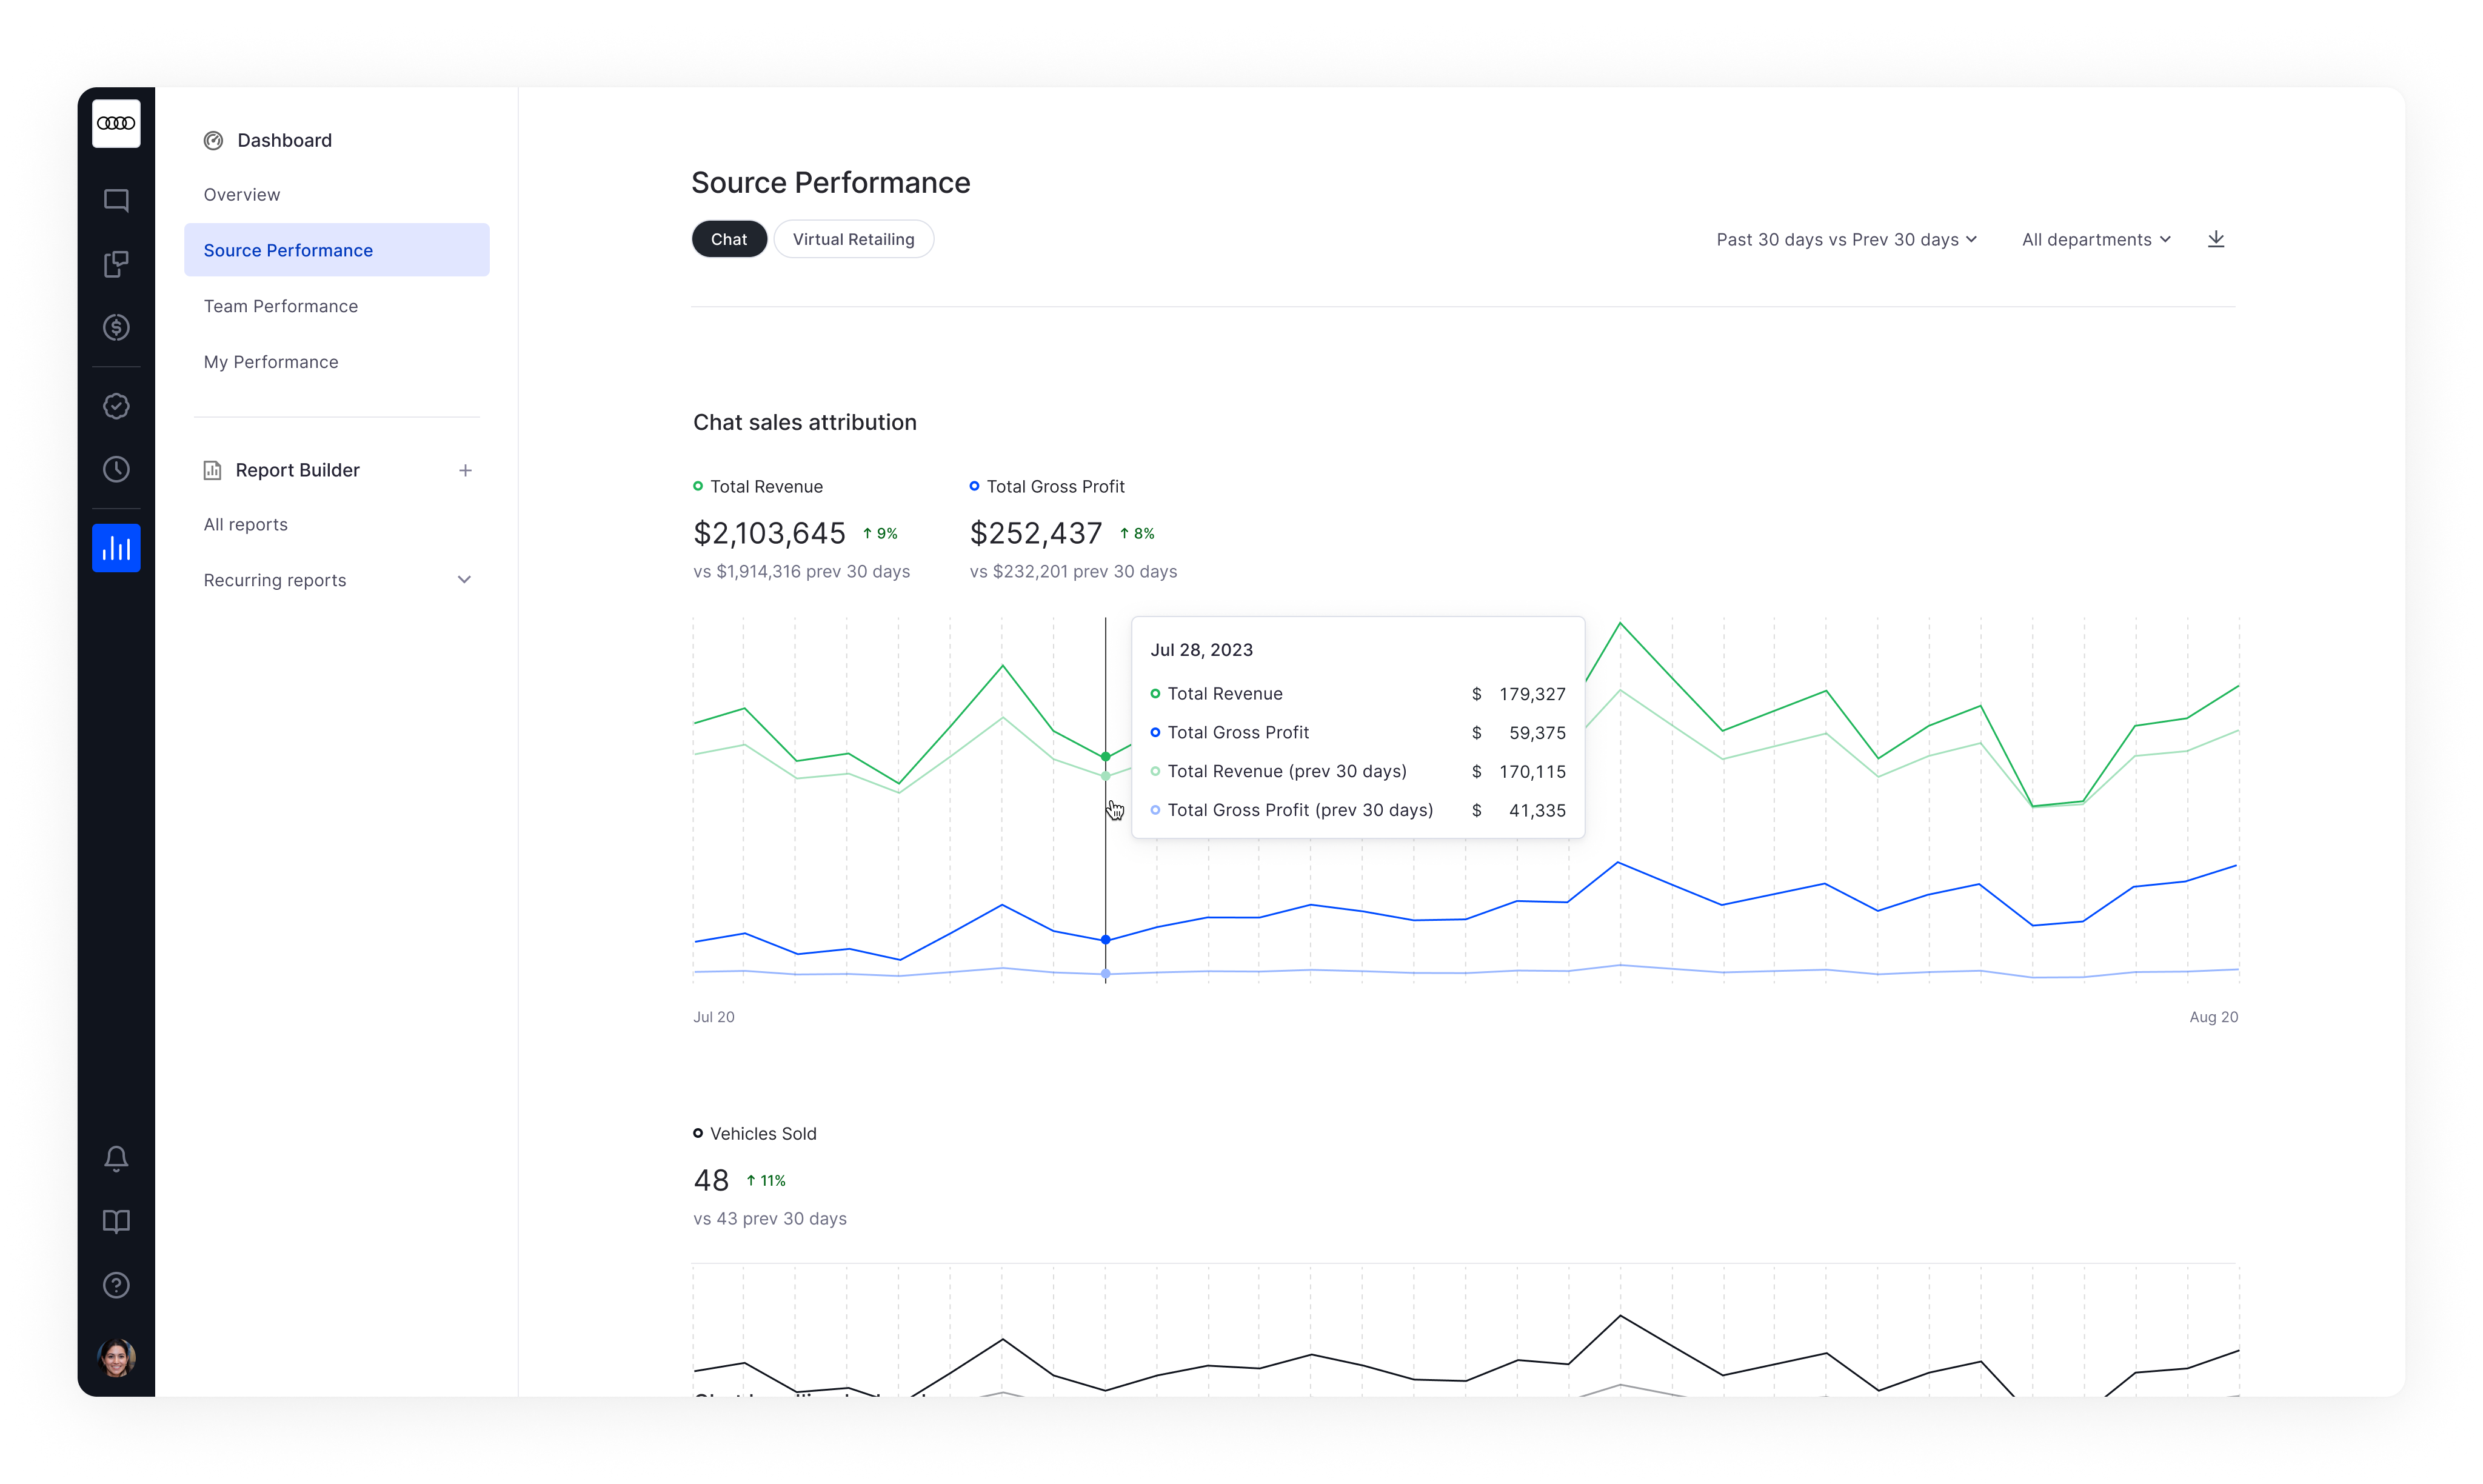This screenshot has height=1484, width=2483.
Task: Open the clock history icon in the sidebar
Action: (x=116, y=469)
